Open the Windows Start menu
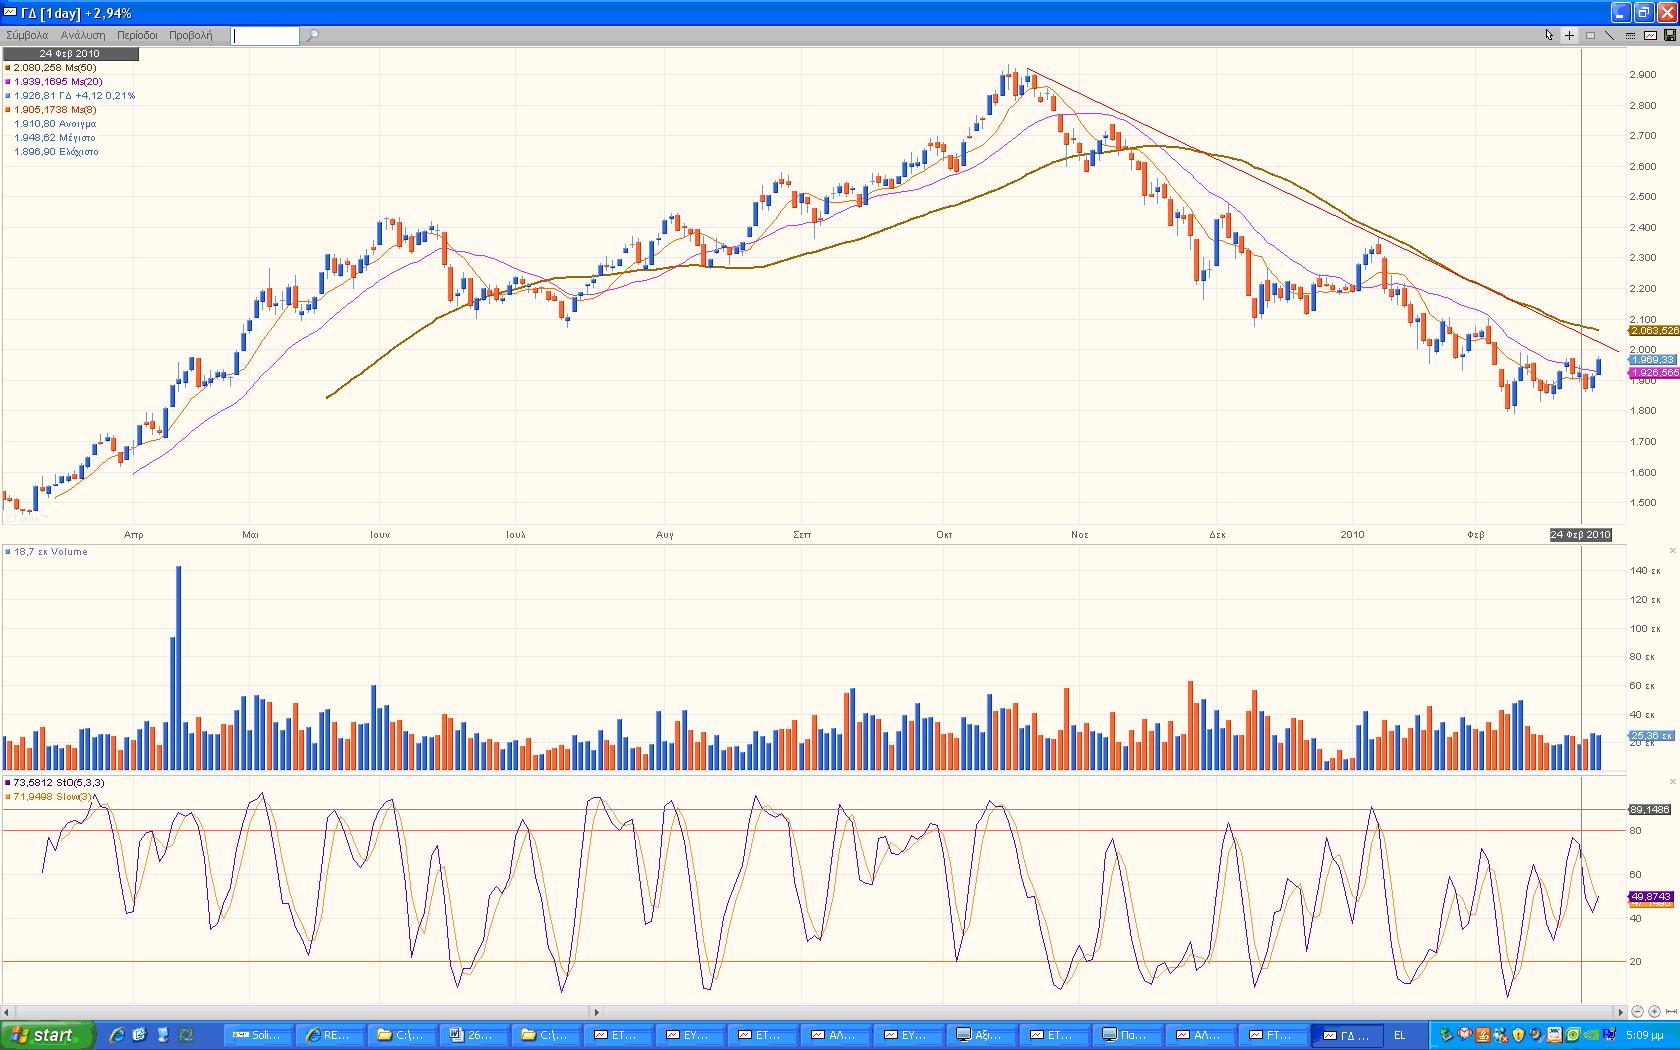 coord(47,1035)
